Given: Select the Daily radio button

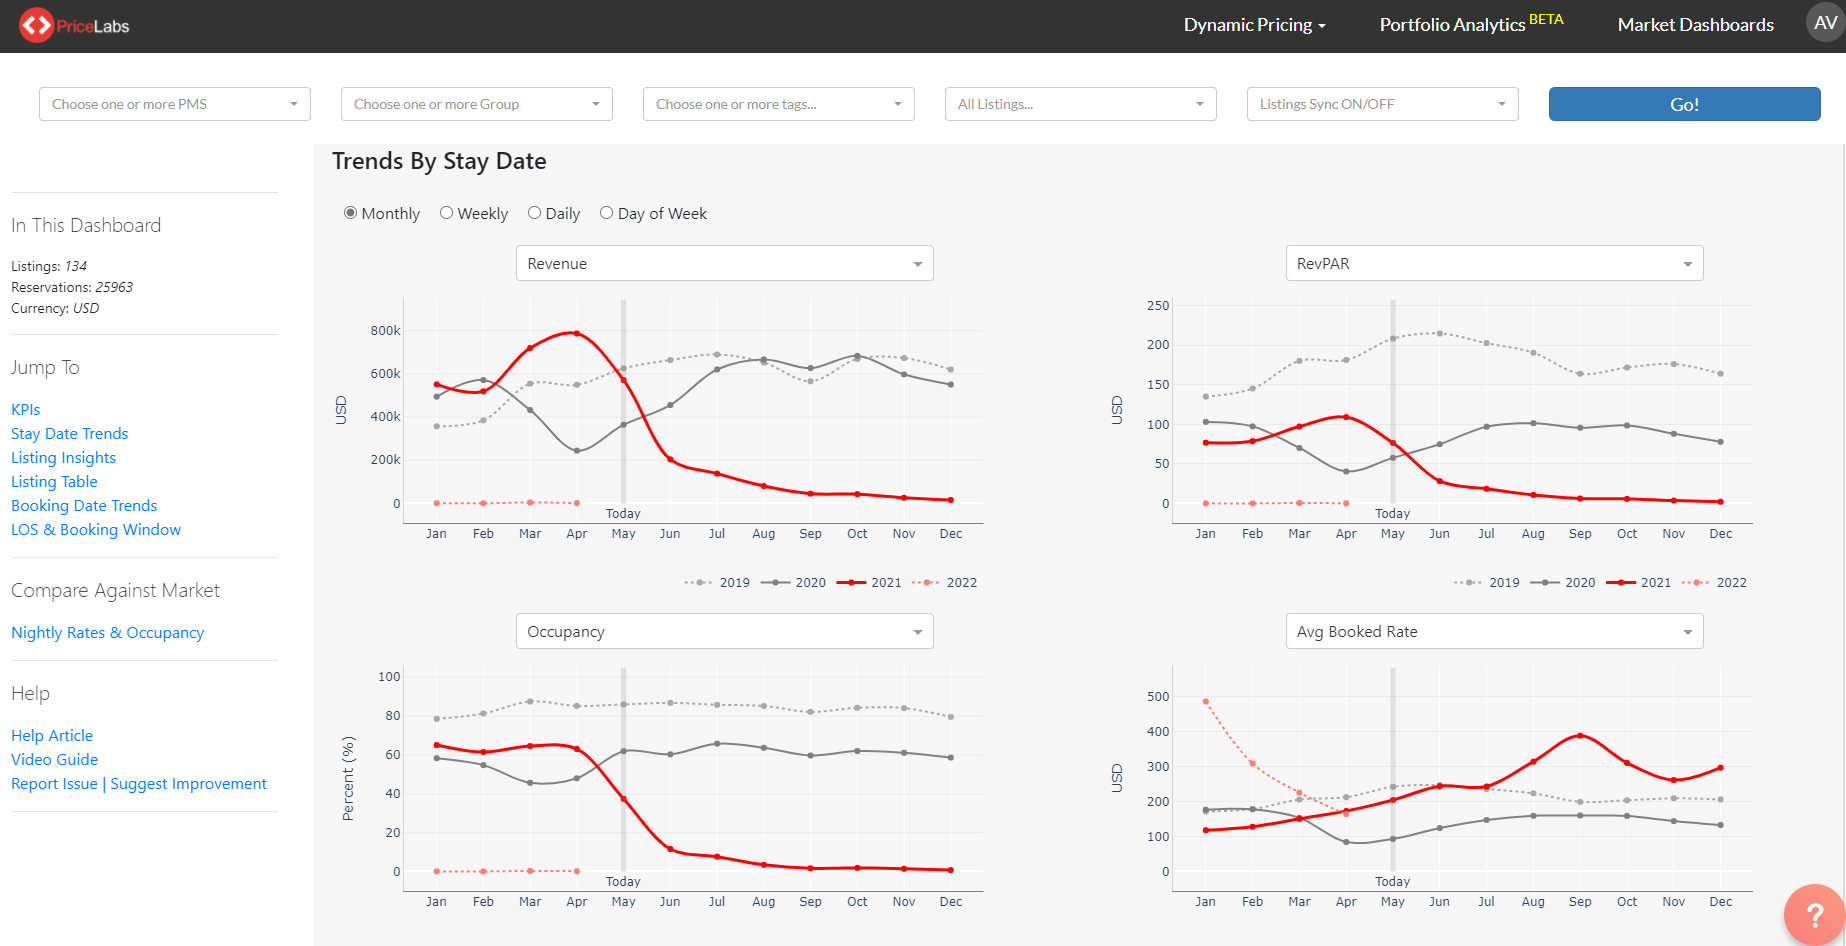Looking at the screenshot, I should pyautogui.click(x=534, y=213).
